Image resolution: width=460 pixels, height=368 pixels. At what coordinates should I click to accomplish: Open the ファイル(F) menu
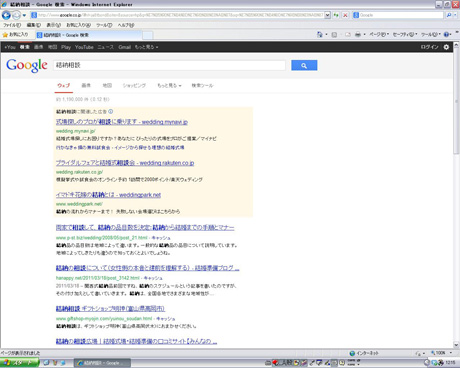[12, 25]
